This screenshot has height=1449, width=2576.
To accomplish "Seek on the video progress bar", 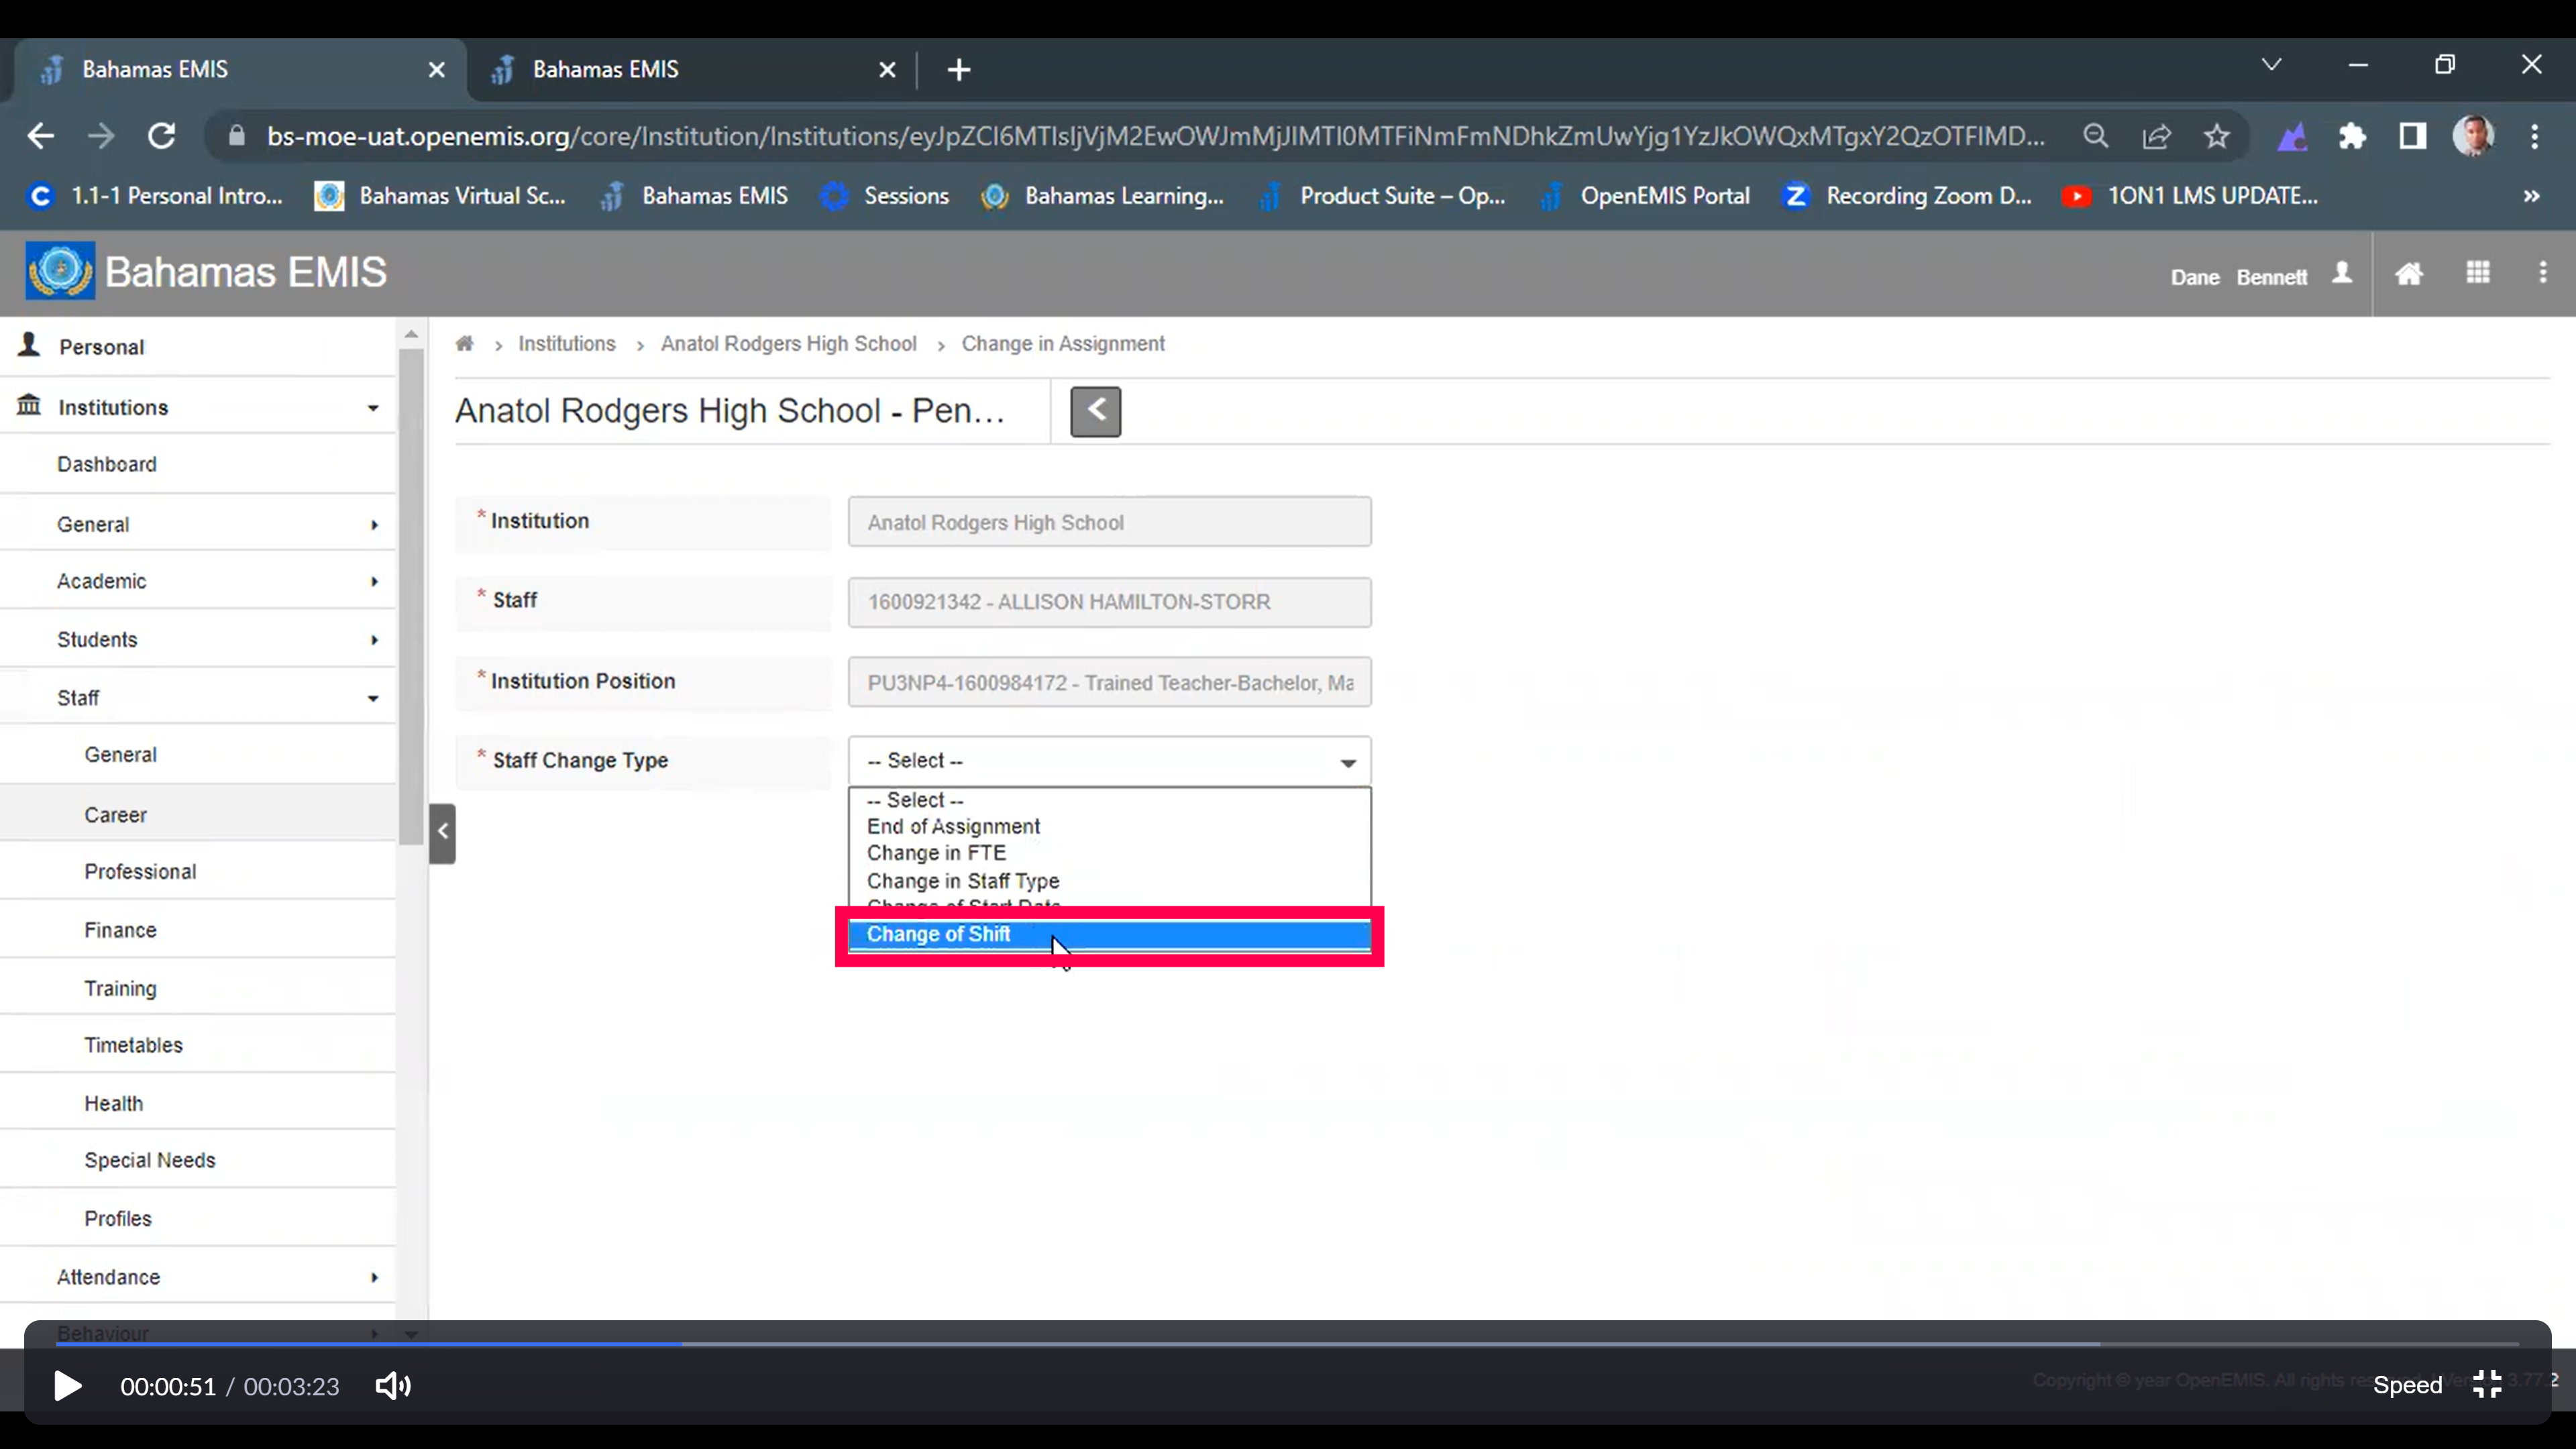I will [x=1288, y=1344].
